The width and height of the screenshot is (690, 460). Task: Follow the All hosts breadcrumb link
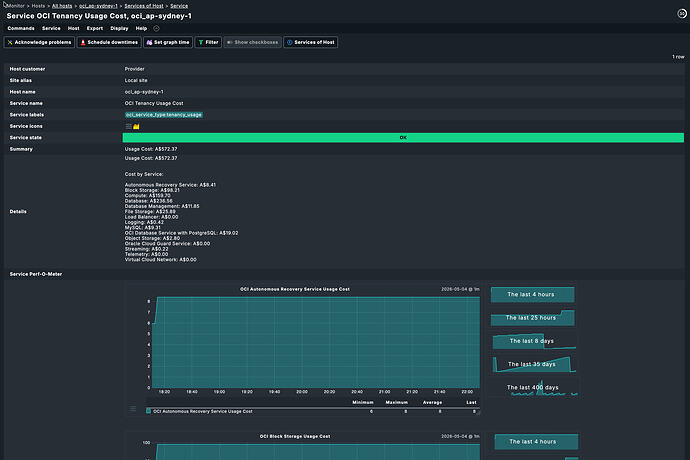pos(62,6)
